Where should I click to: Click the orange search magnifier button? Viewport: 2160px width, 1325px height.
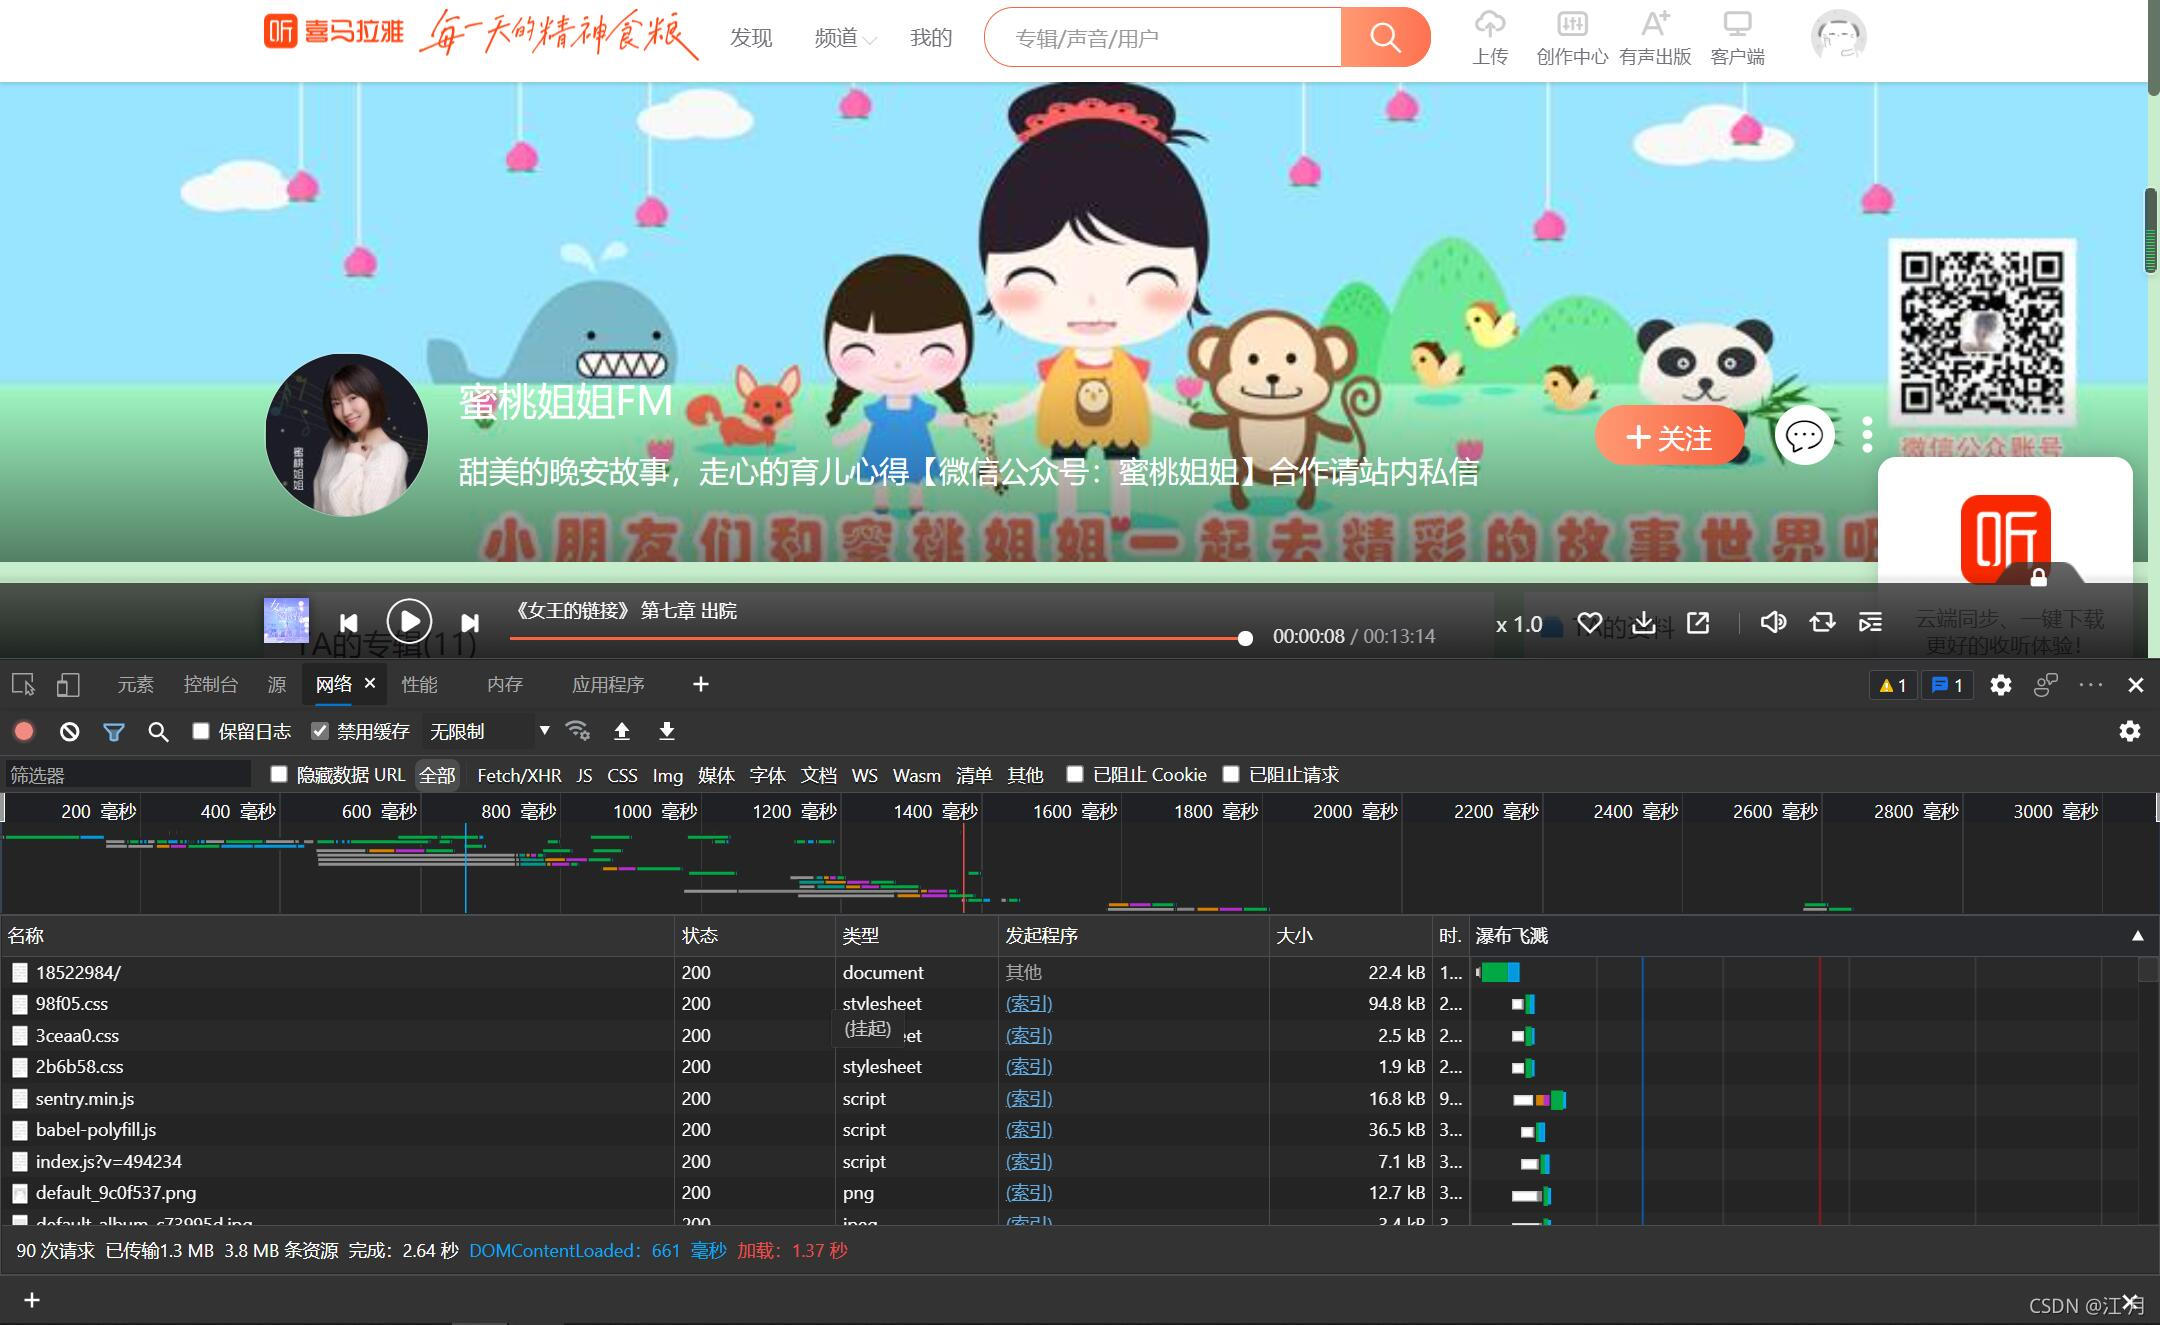[1385, 38]
